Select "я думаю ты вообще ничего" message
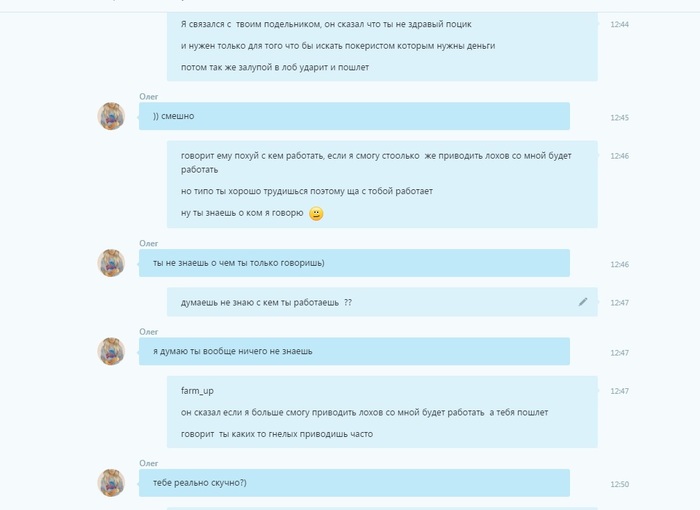700x510 pixels. 354,351
